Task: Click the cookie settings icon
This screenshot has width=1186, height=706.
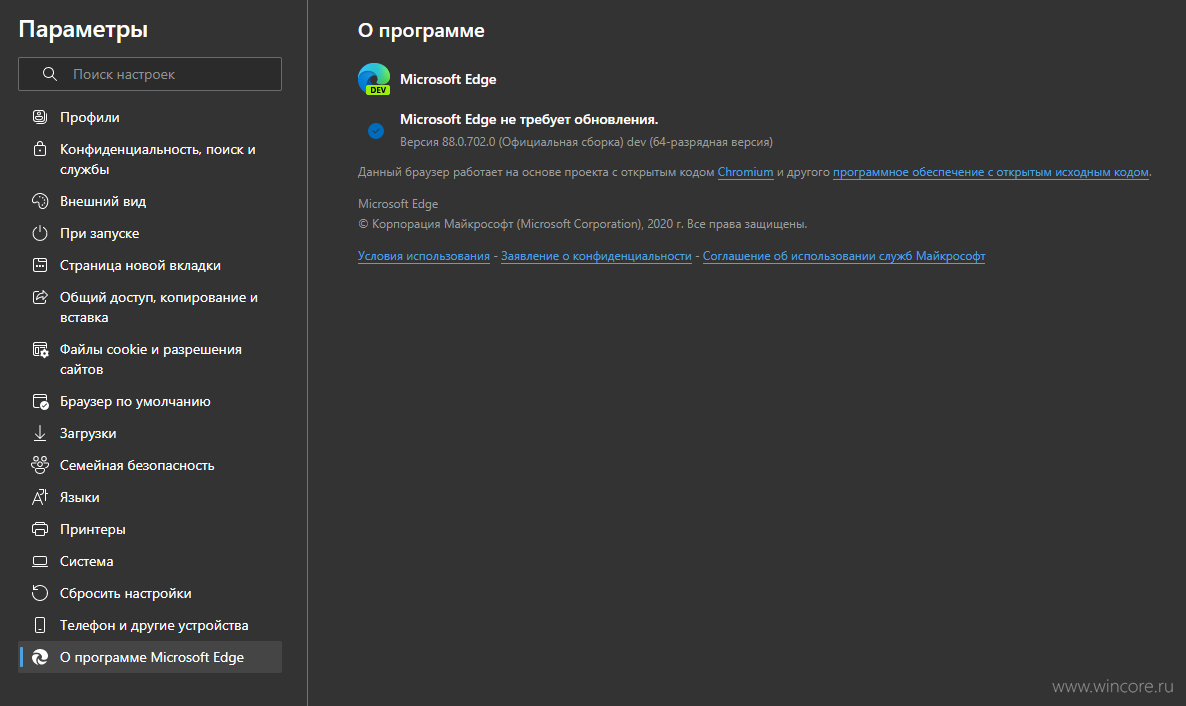Action: 40,350
